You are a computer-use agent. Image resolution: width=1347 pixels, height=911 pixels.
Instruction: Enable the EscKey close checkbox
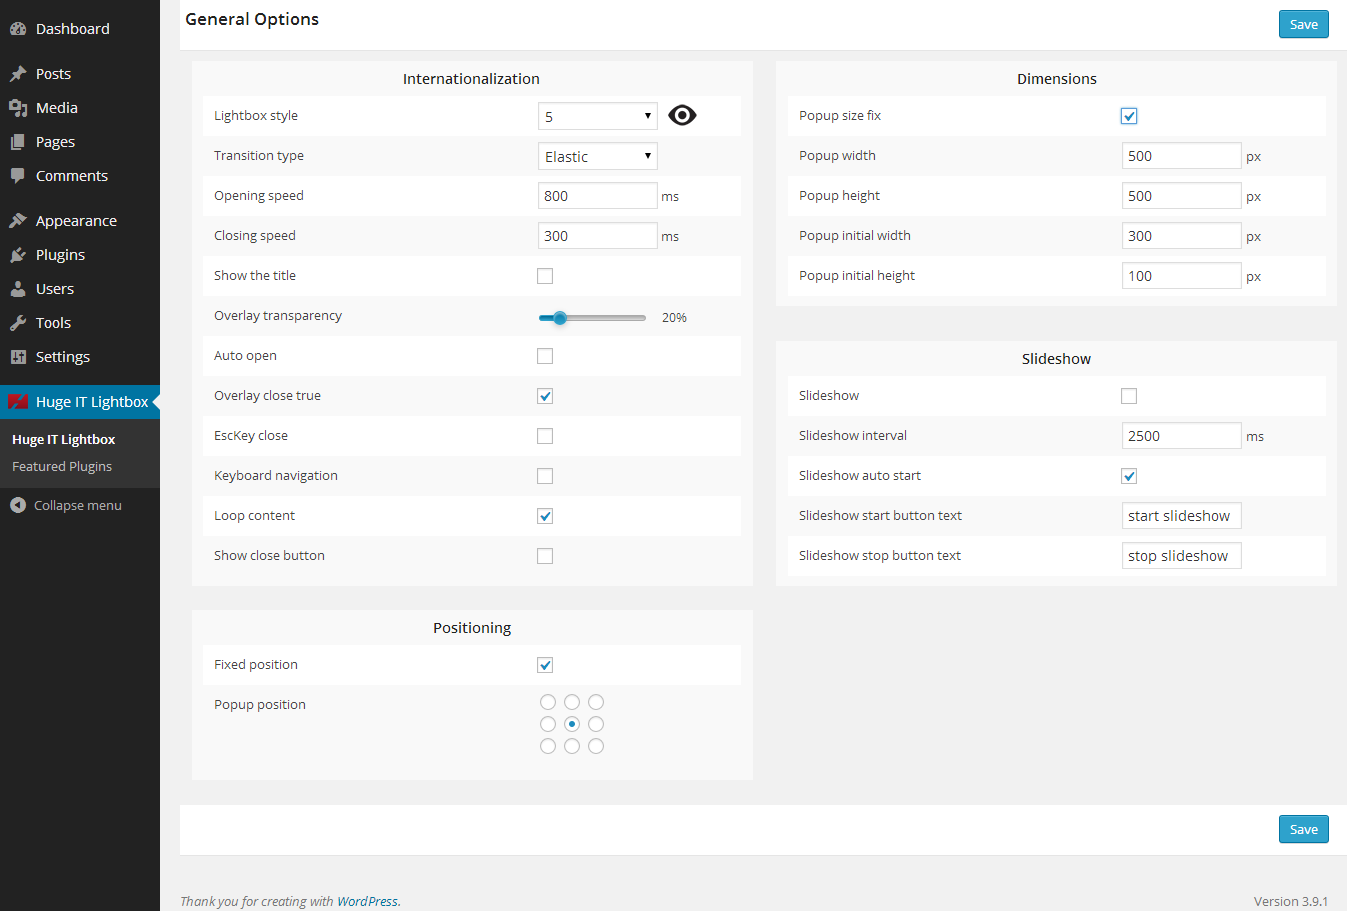point(545,436)
